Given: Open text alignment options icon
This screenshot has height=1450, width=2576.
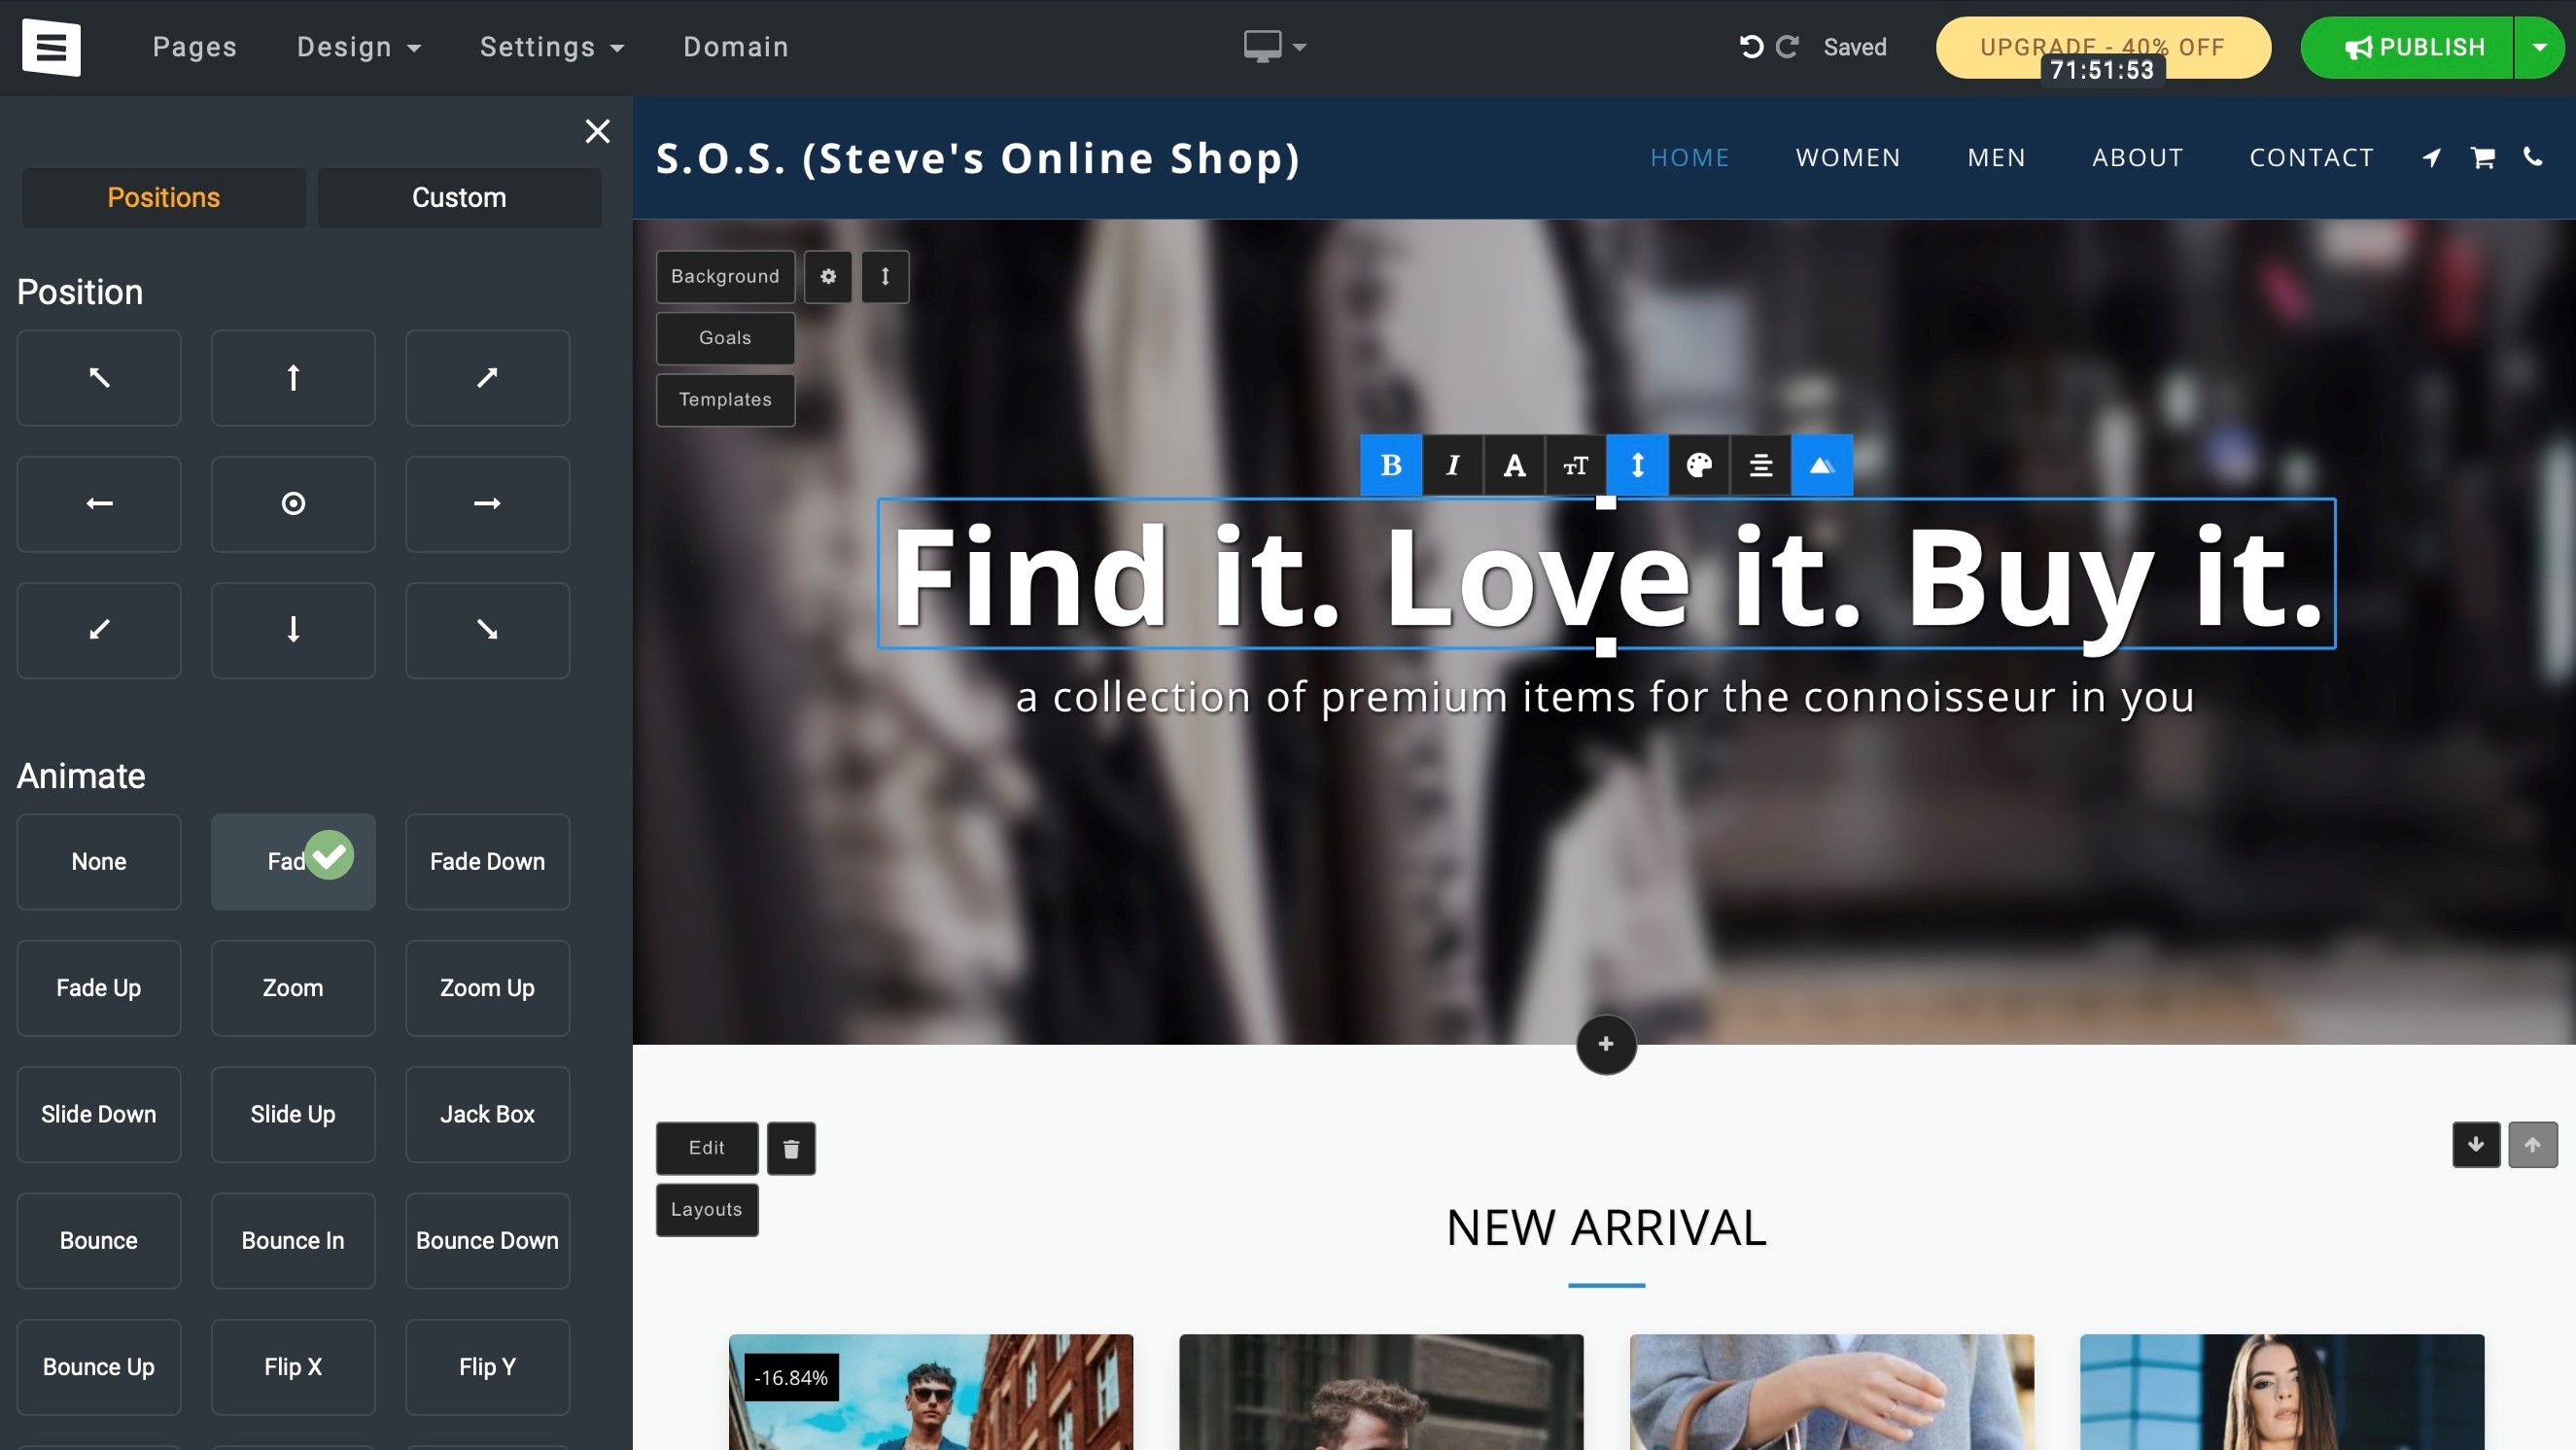Looking at the screenshot, I should (1760, 465).
